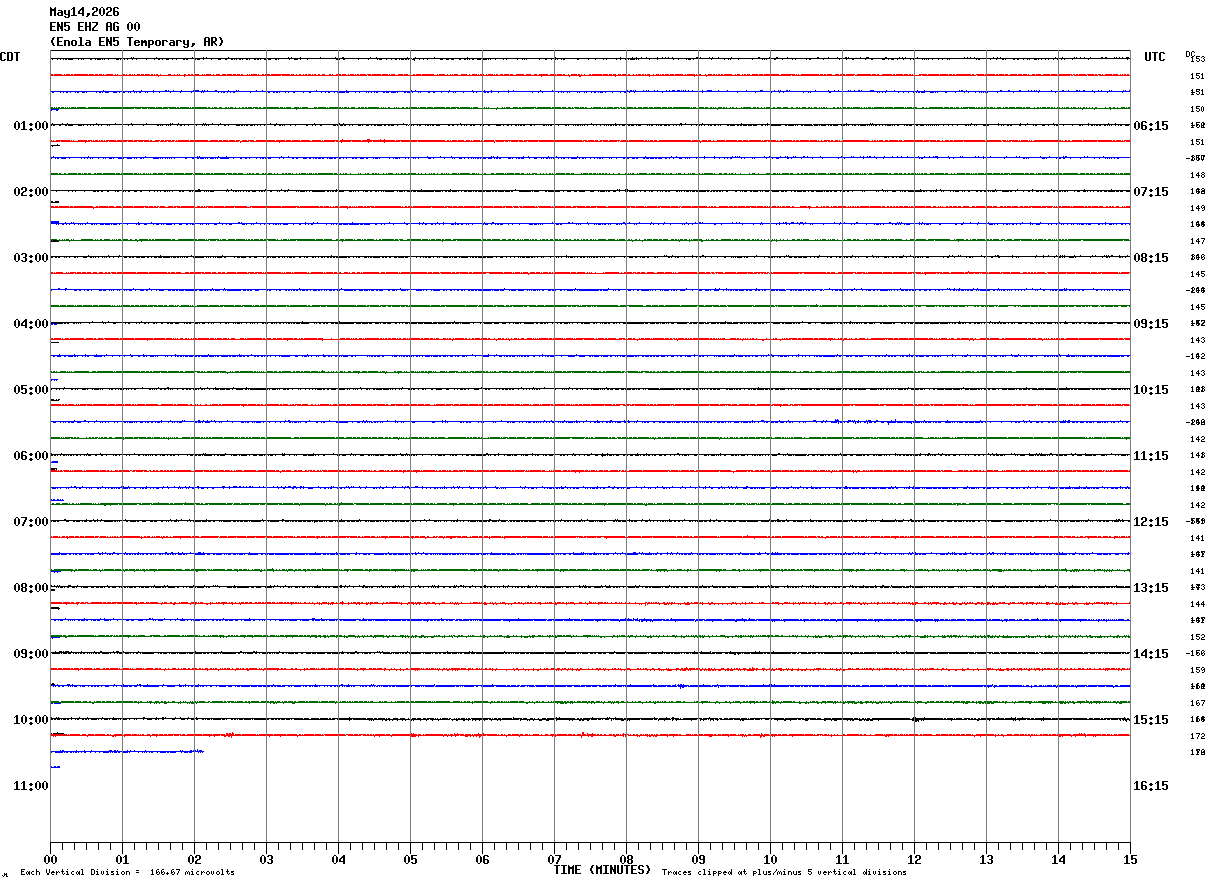Image resolution: width=1210 pixels, height=886 pixels.
Task: Click the Enola EN5 Temporary, AR title
Action: tap(137, 42)
